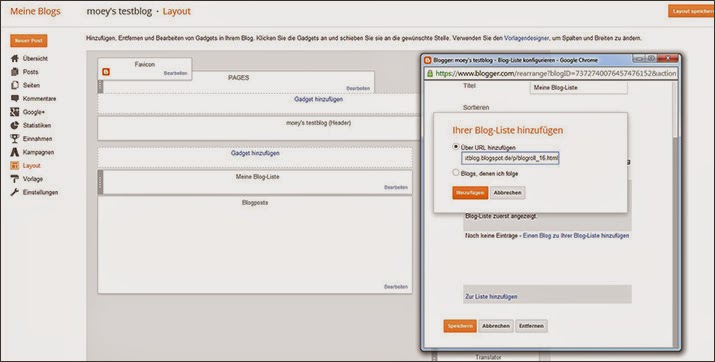Click the Titel field with Meine Blog-Liste
The image size is (715, 362).
click(578, 88)
